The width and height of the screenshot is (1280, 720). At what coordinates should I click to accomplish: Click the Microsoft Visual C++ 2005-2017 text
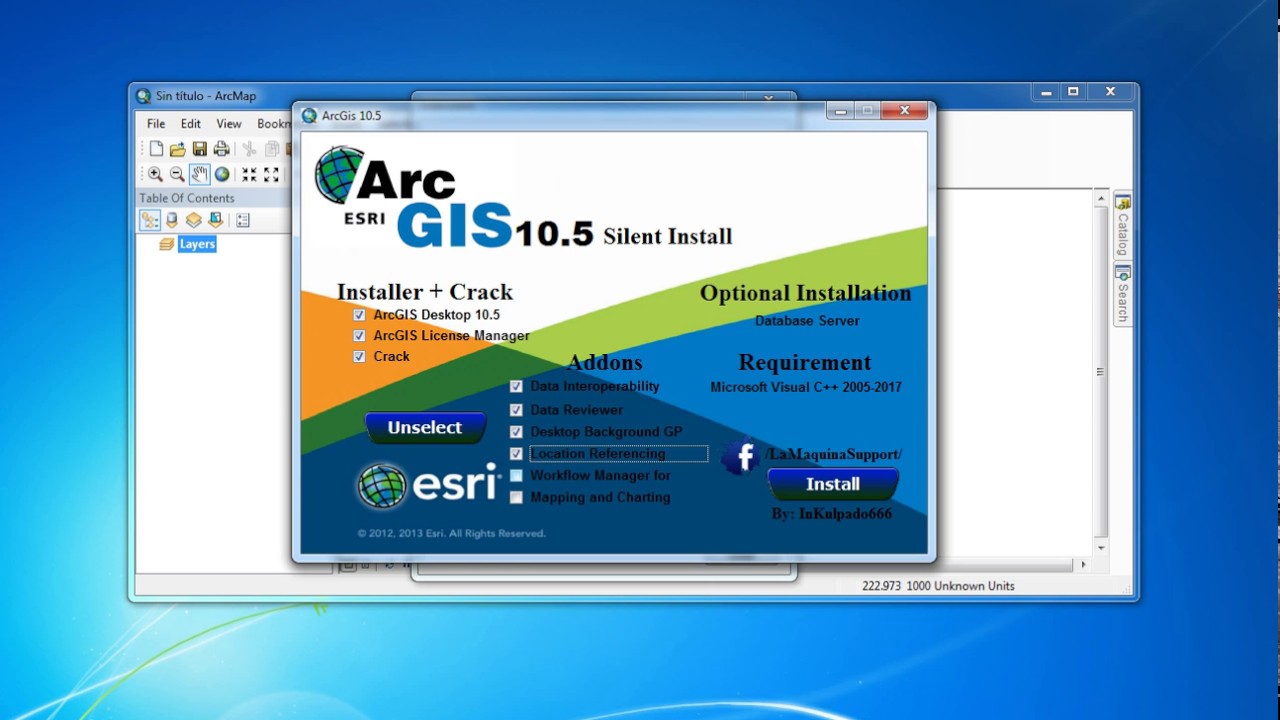pyautogui.click(x=806, y=387)
